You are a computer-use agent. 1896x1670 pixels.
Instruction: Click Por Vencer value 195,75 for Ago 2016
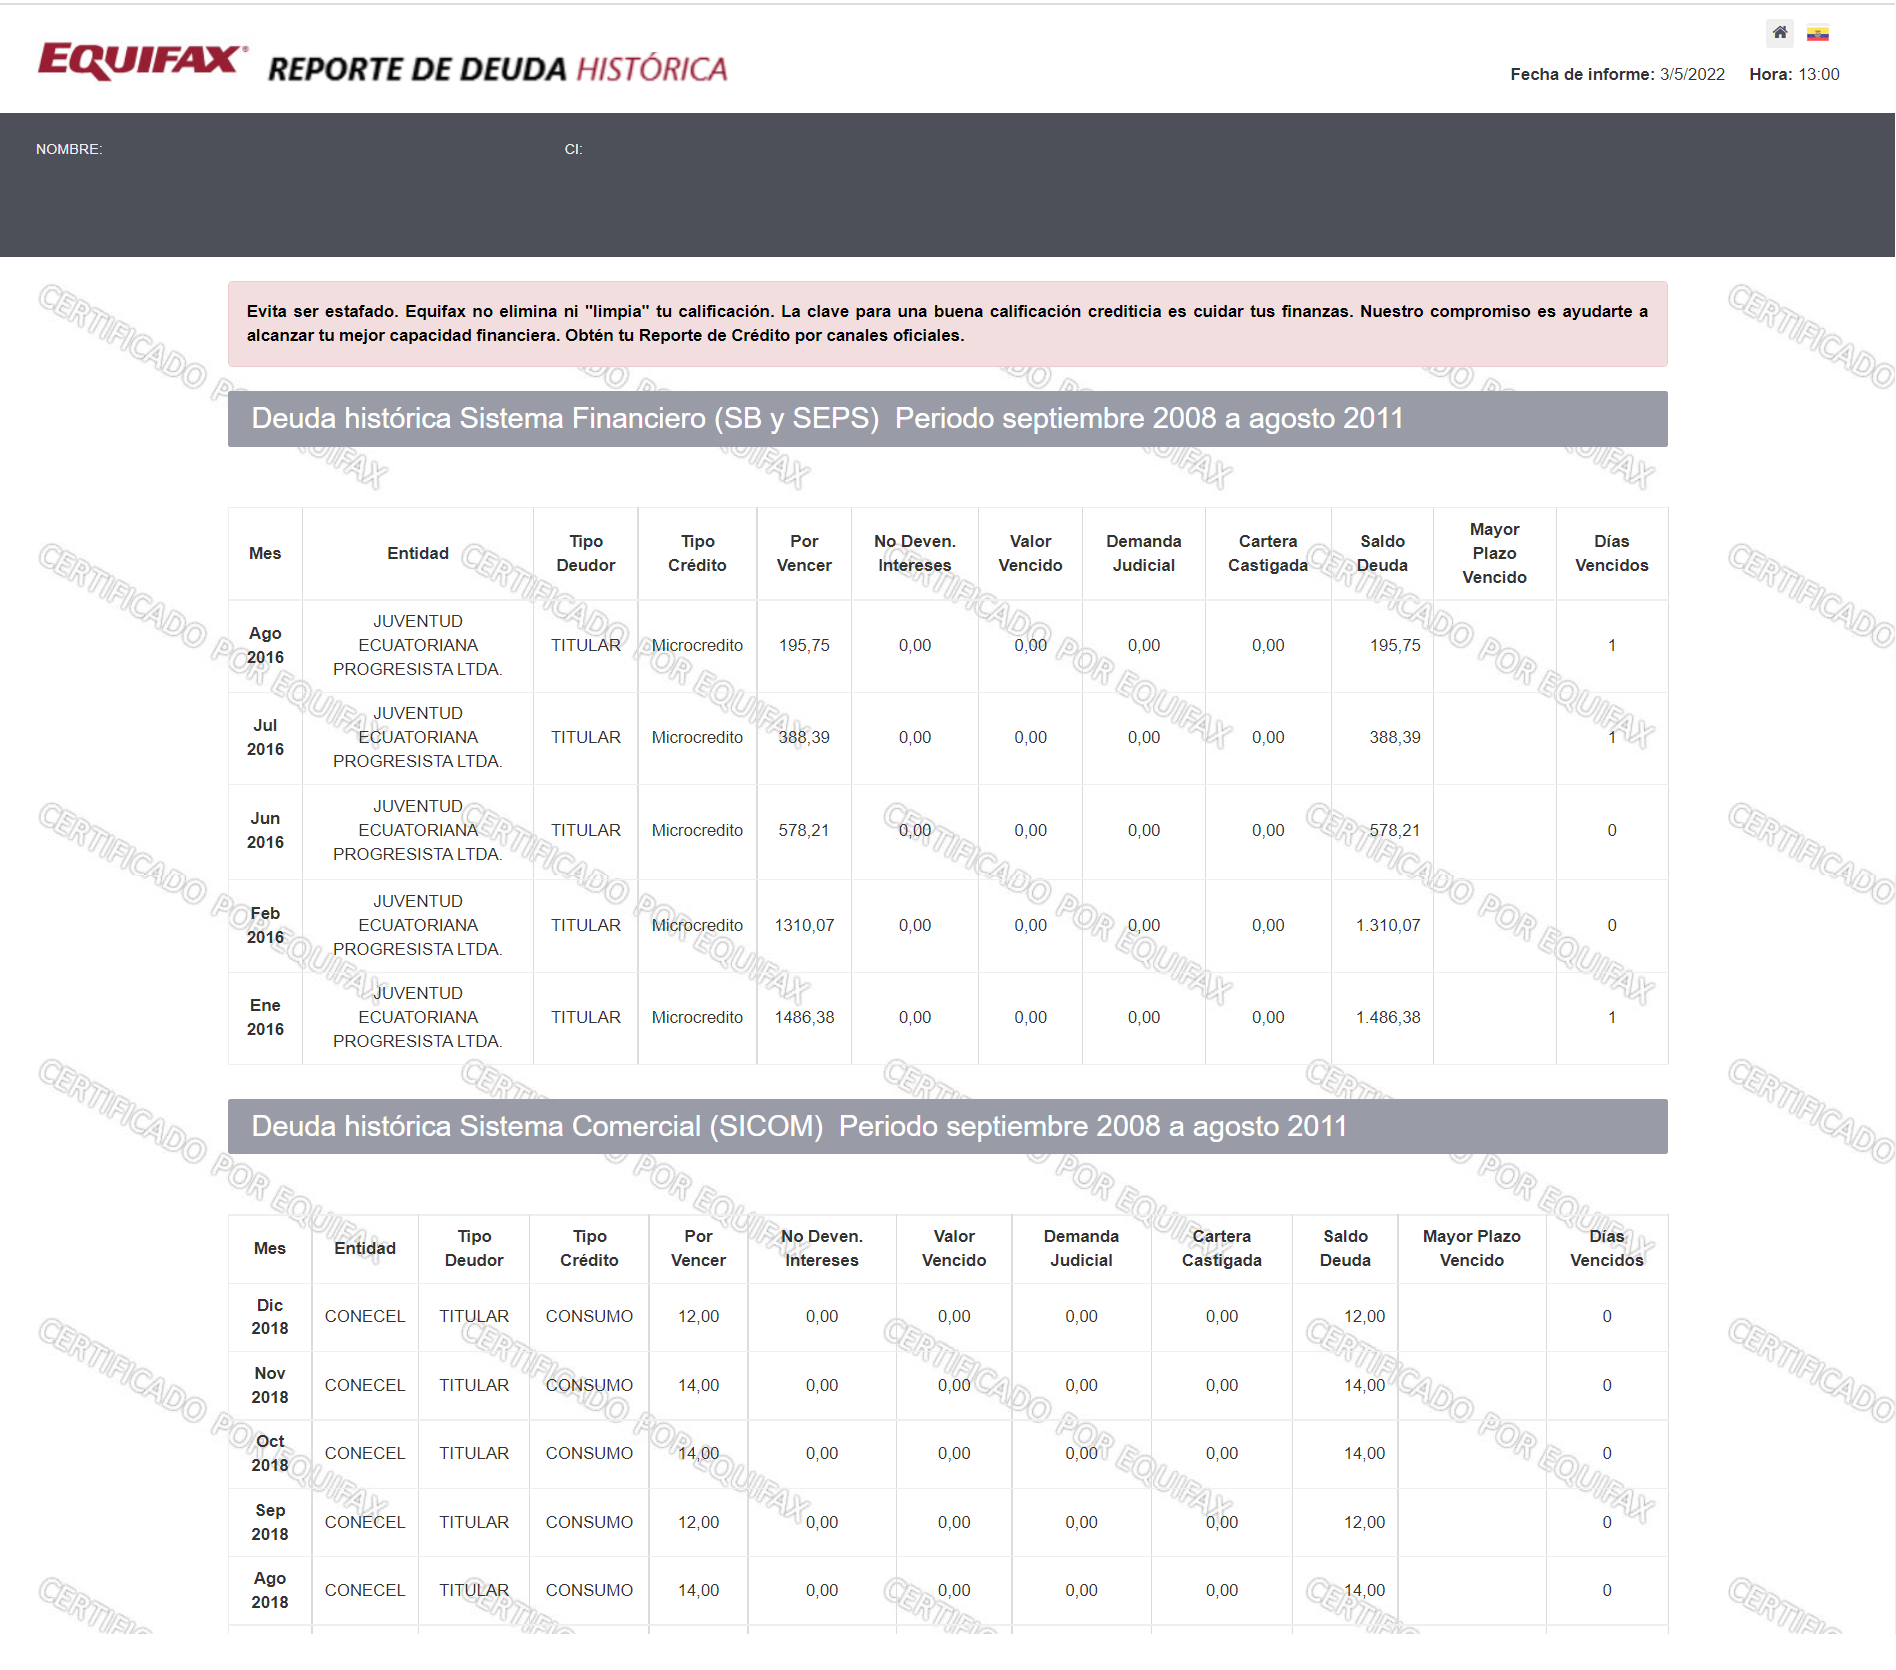pyautogui.click(x=804, y=645)
